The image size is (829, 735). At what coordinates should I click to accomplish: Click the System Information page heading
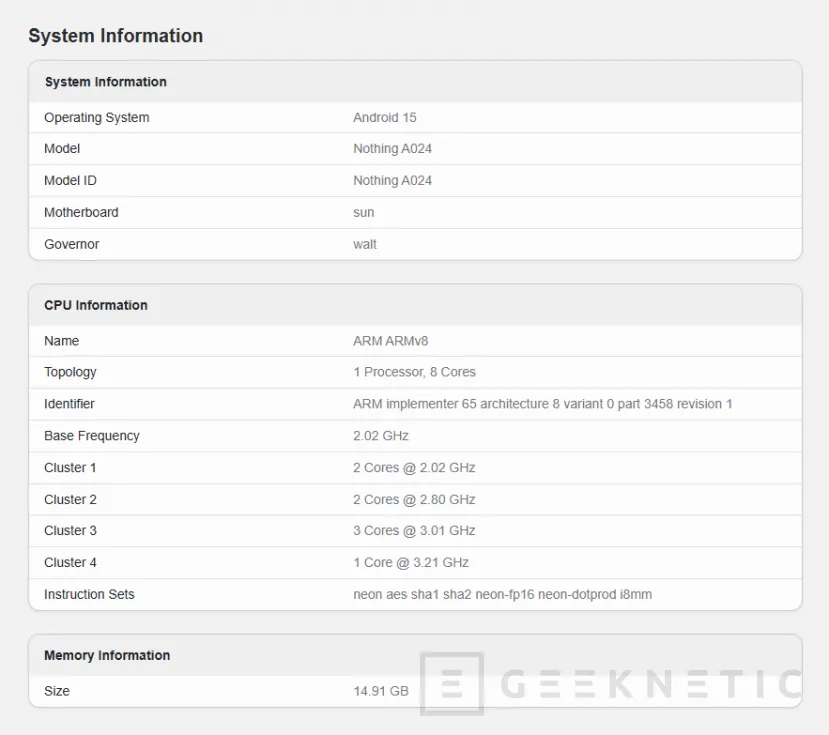click(x=116, y=36)
